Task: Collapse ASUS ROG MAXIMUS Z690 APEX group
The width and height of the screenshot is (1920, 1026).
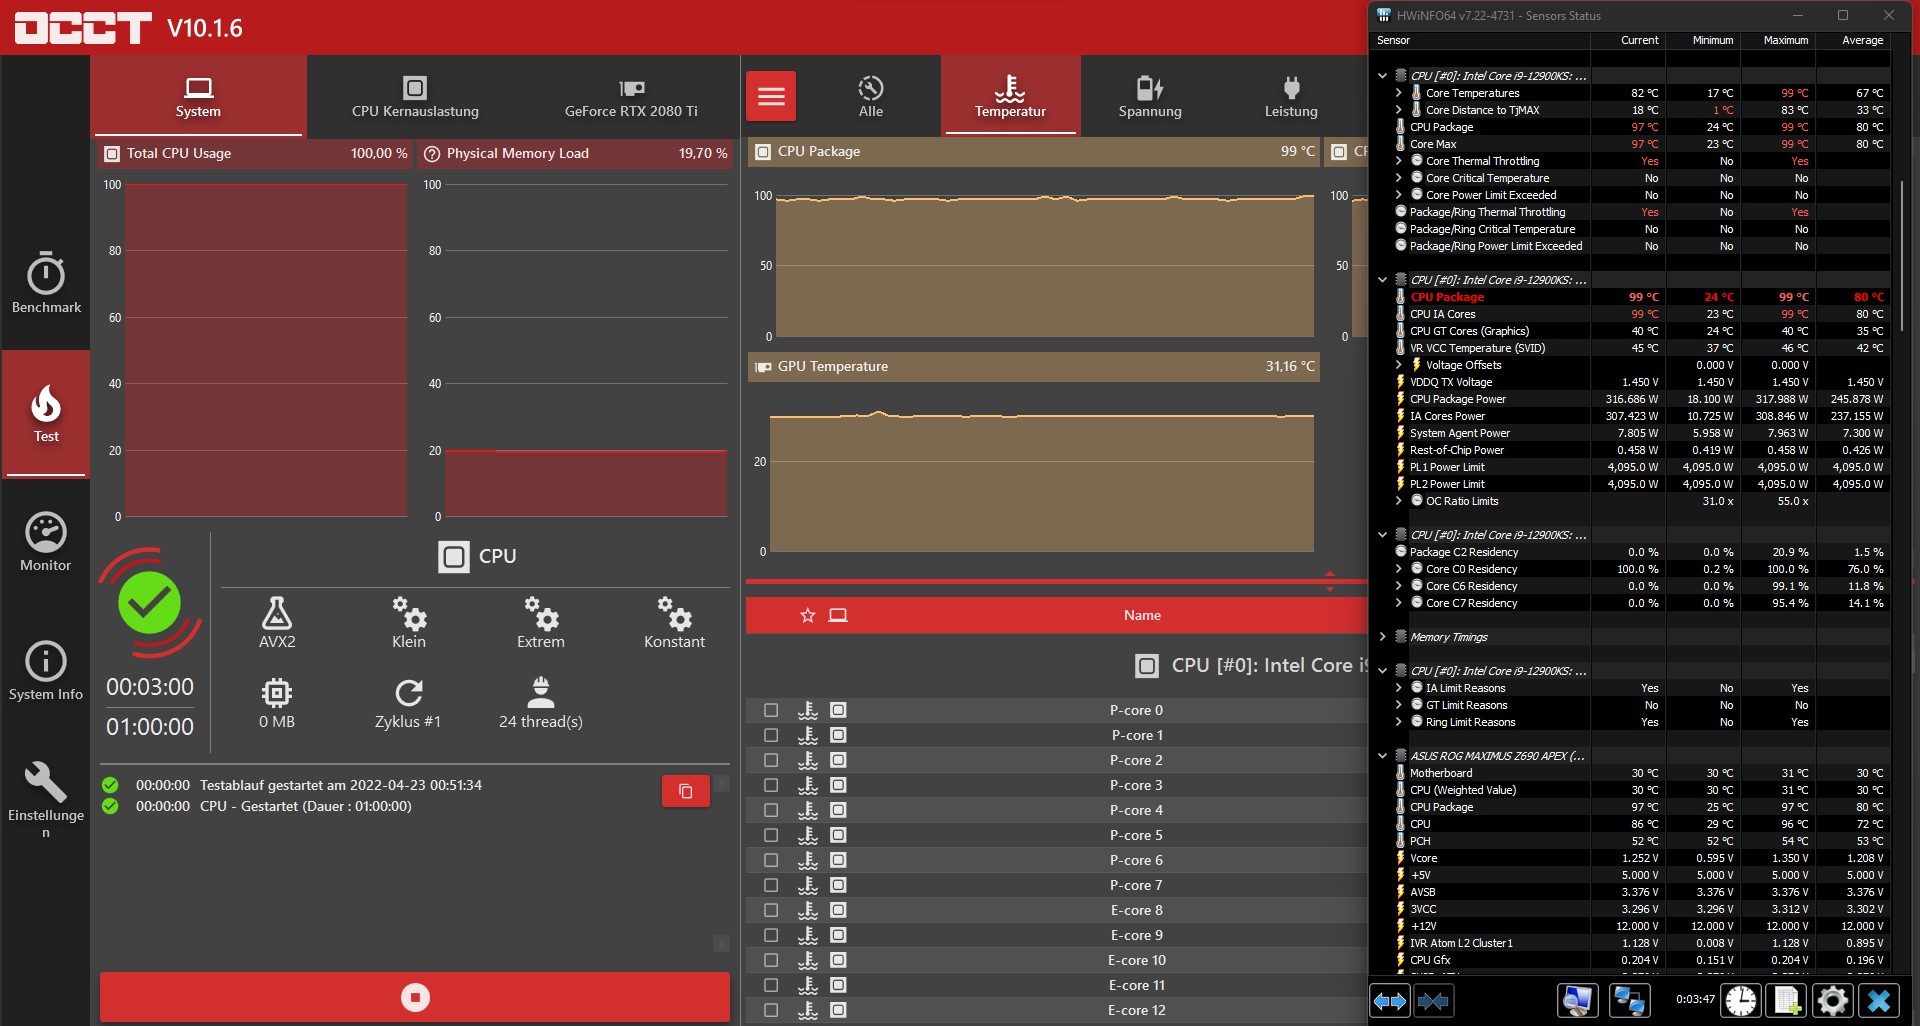Action: point(1382,756)
